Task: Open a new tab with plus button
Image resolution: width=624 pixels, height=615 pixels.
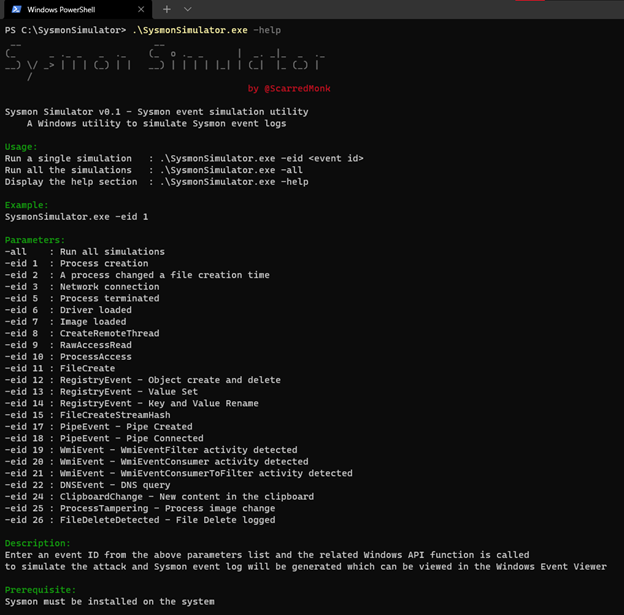Action: [x=166, y=9]
